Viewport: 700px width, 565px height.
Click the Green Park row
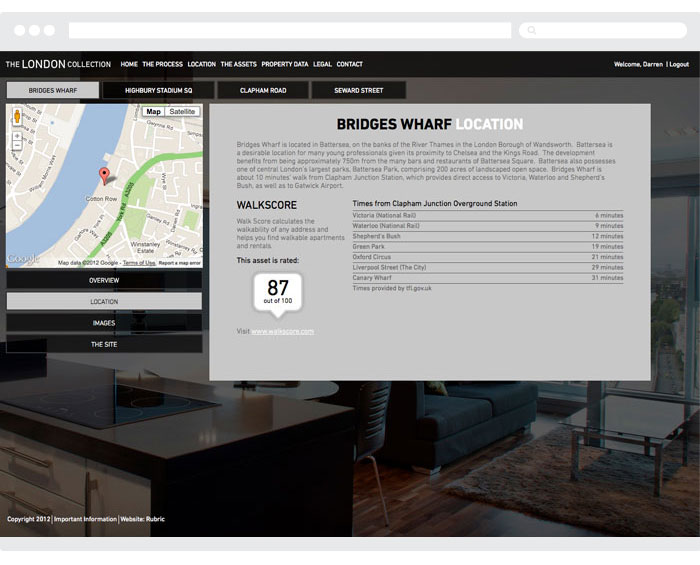488,246
